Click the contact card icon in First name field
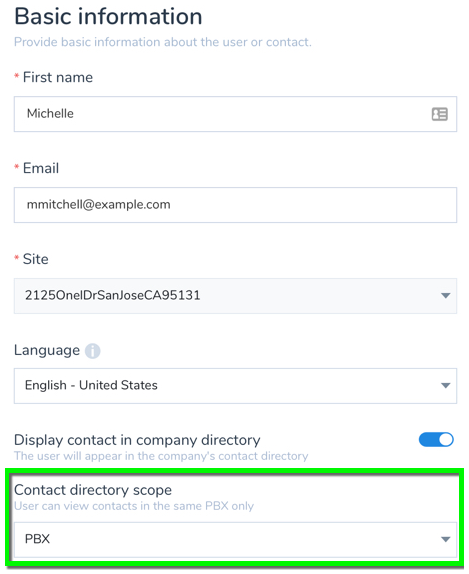The height and width of the screenshot is (574, 469). (x=439, y=114)
